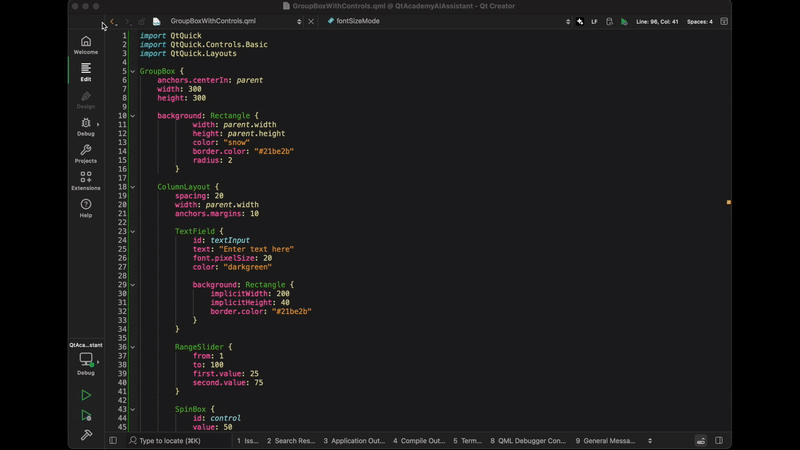Image resolution: width=800 pixels, height=450 pixels.
Task: Open the Application Output pane
Action: (x=354, y=440)
